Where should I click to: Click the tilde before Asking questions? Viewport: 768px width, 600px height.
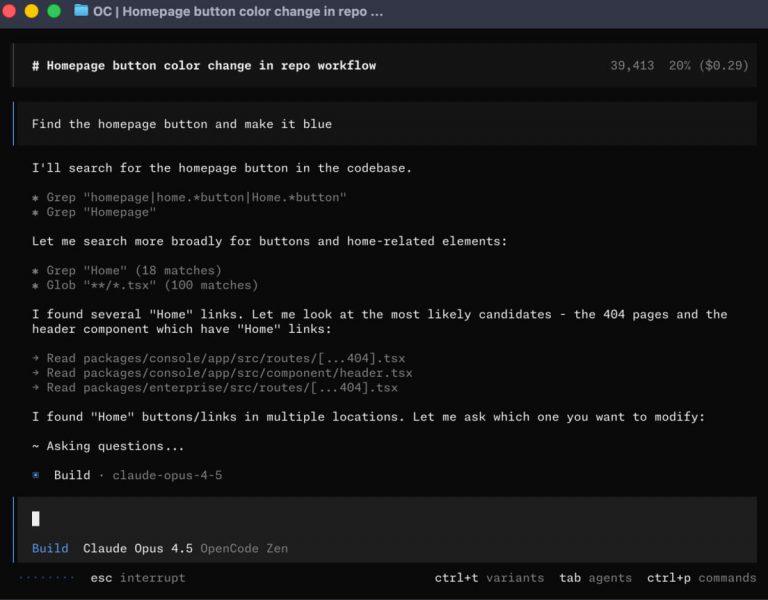pyautogui.click(x=36, y=446)
